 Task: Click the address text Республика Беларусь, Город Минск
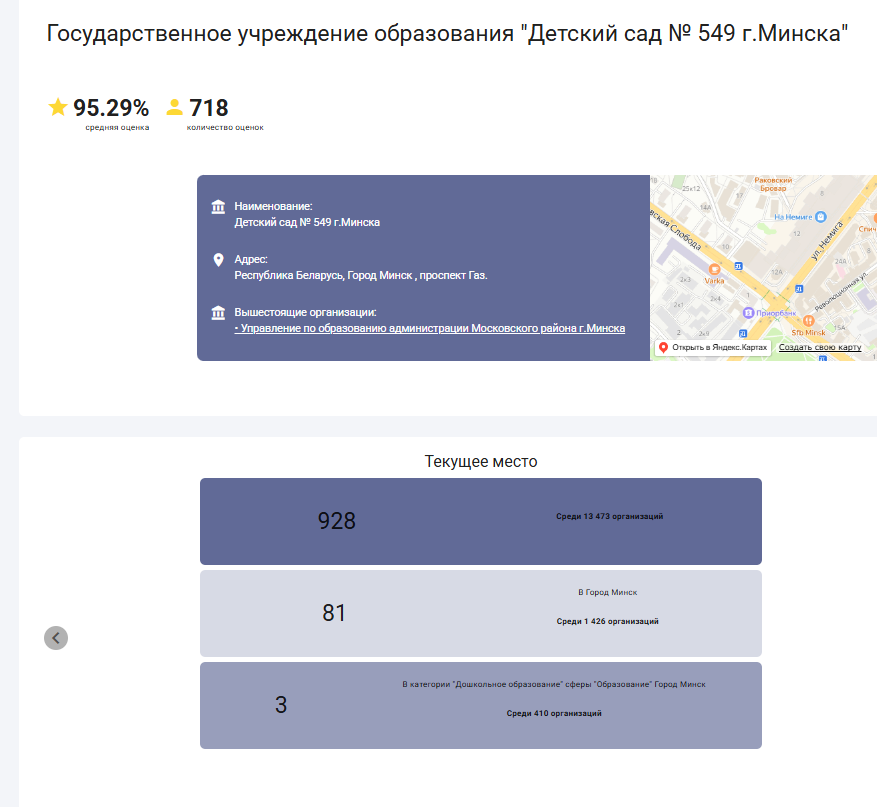coord(361,275)
